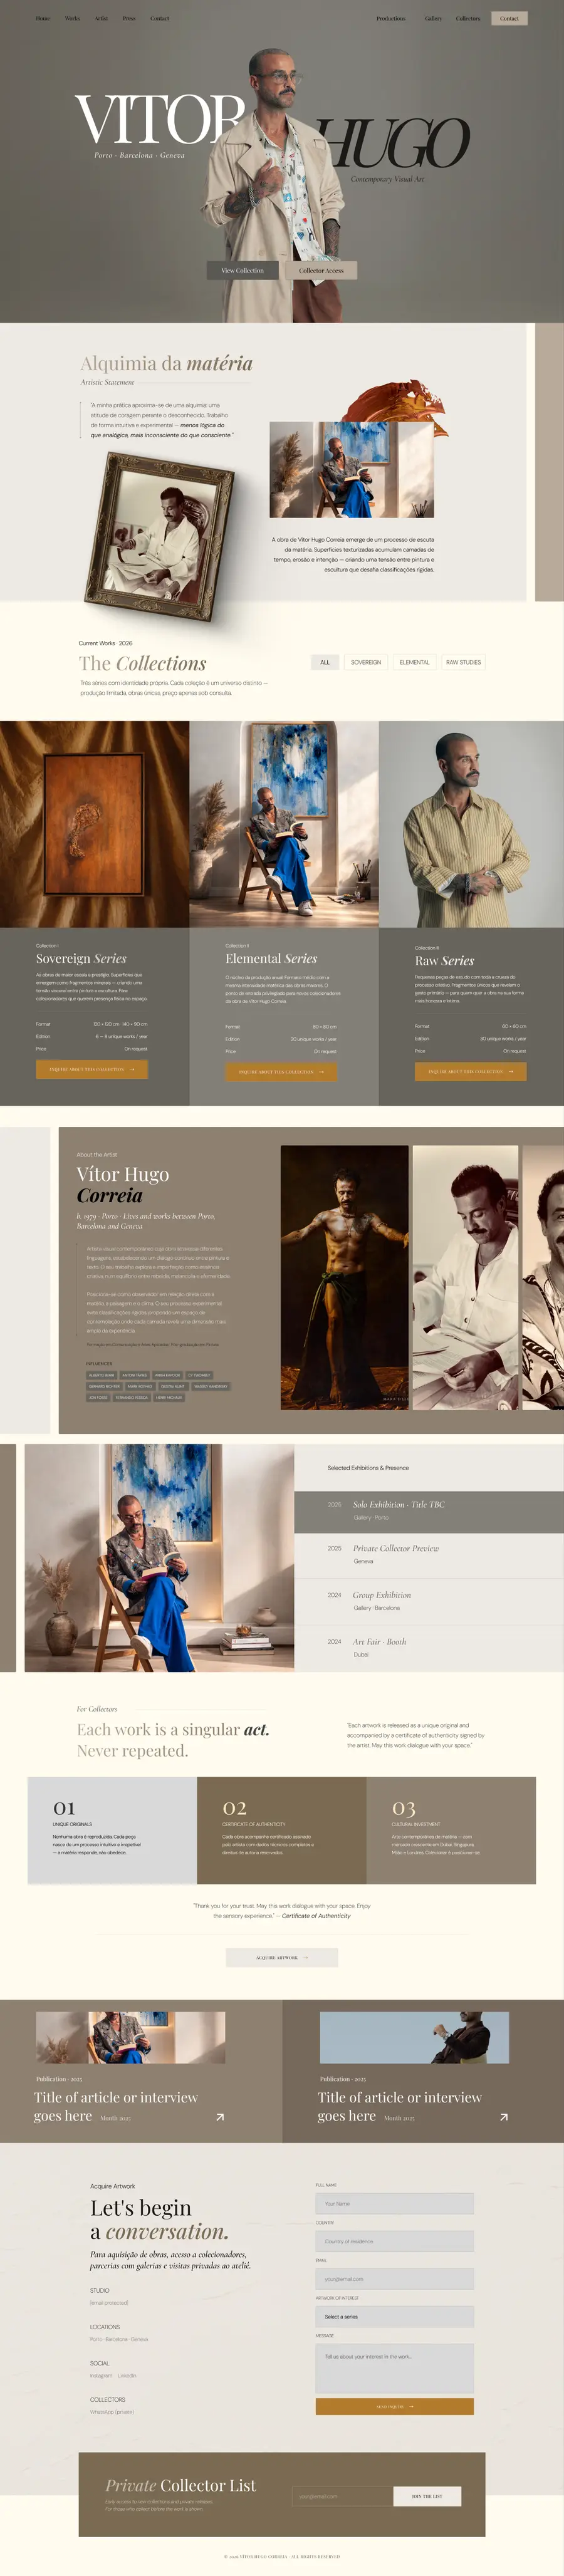
Task: Select the Private Collector Preview exhibition row
Action: pos(429,1555)
